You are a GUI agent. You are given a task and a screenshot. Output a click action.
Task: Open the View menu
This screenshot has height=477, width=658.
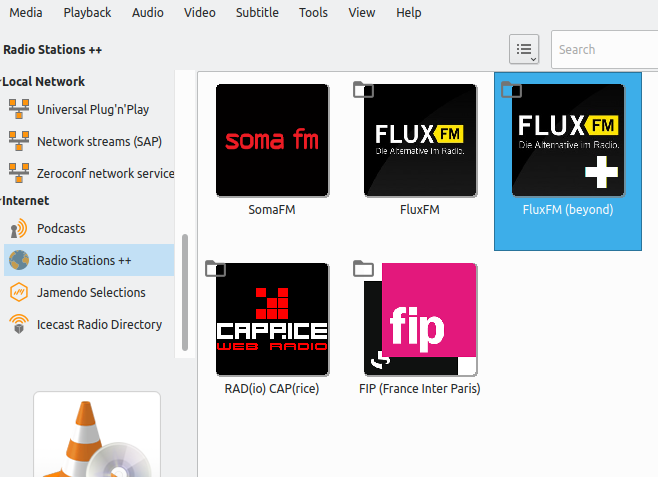click(x=361, y=13)
